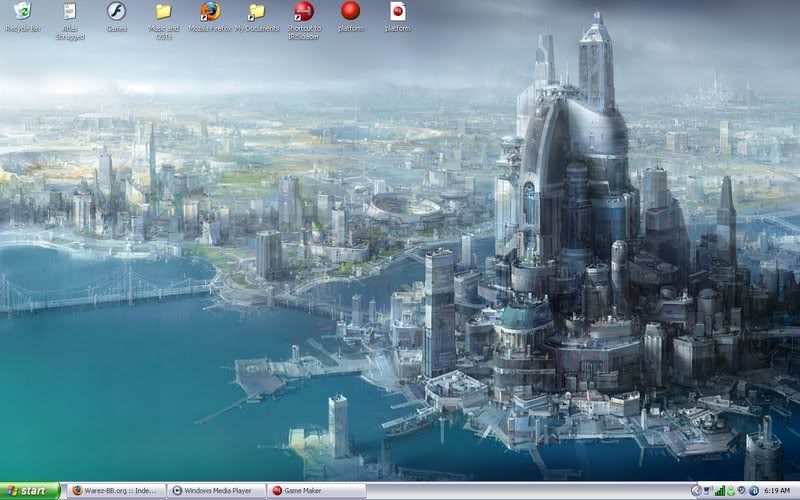Viewport: 800px width, 500px height.
Task: Select the Shortcut to IRISloader icon
Action: pos(304,12)
